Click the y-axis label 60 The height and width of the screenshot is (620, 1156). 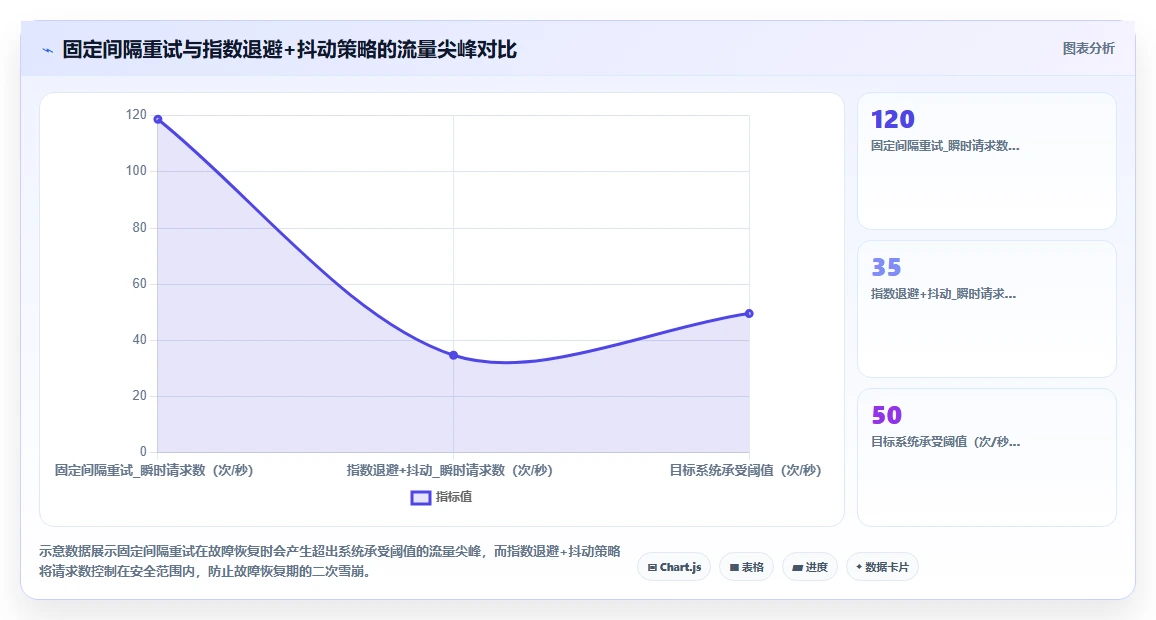coord(139,284)
